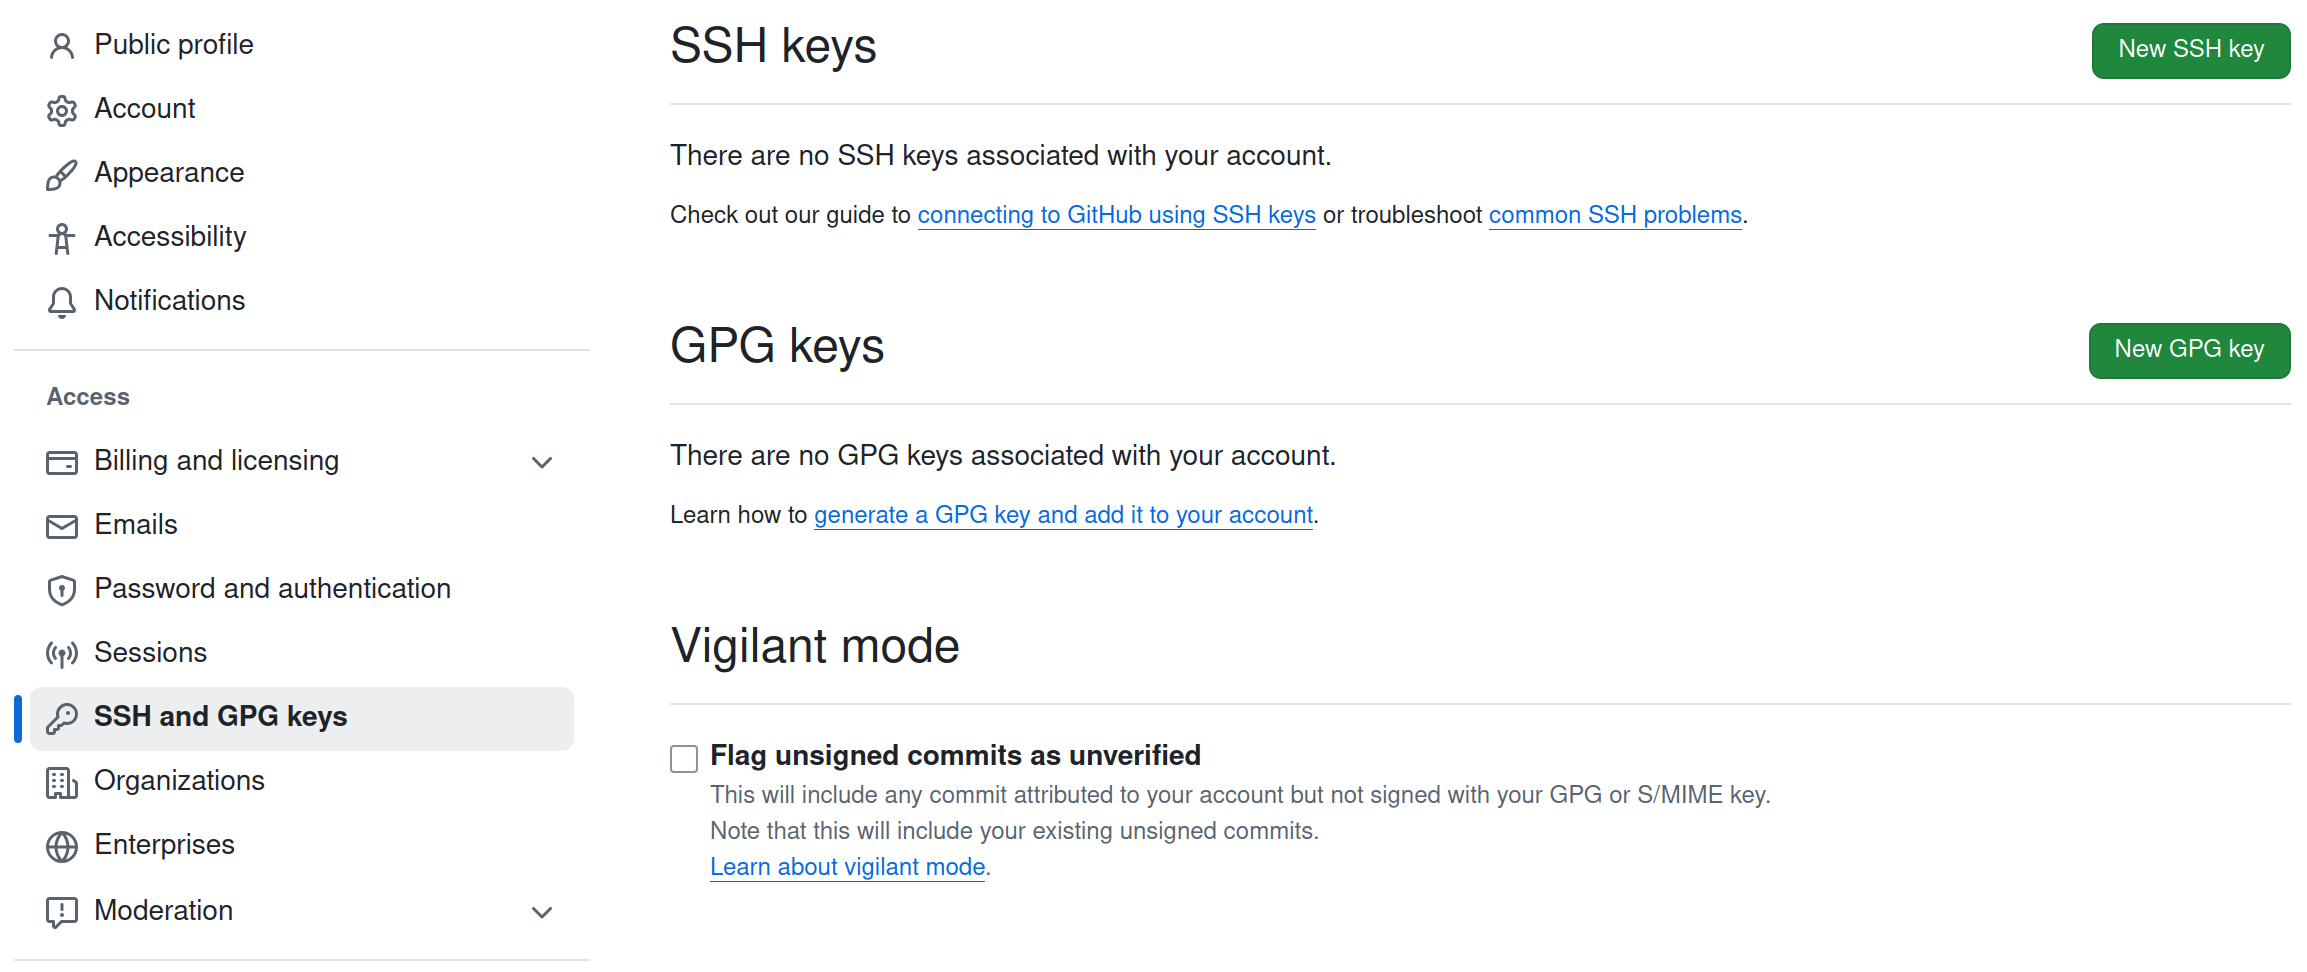Click the Account gear icon
Image resolution: width=2307 pixels, height=972 pixels.
(62, 110)
